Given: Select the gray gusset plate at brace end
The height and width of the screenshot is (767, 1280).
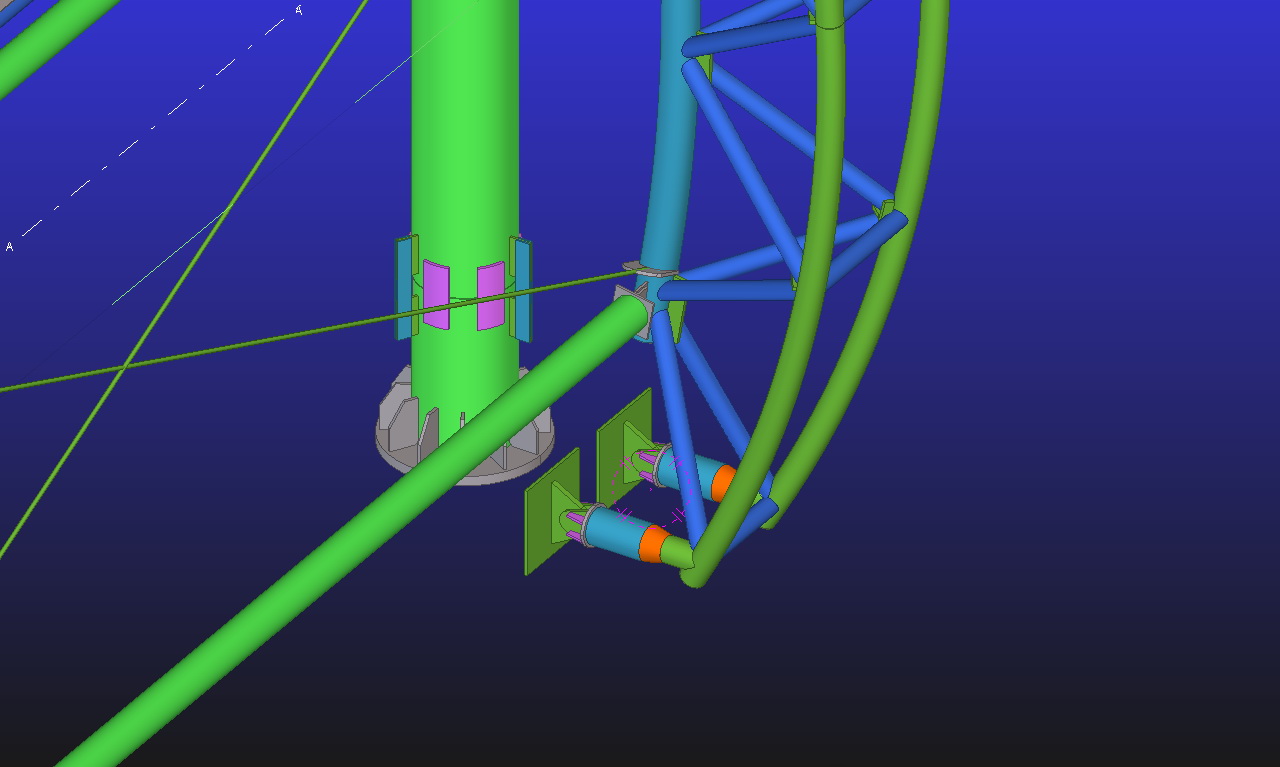Looking at the screenshot, I should tap(631, 304).
